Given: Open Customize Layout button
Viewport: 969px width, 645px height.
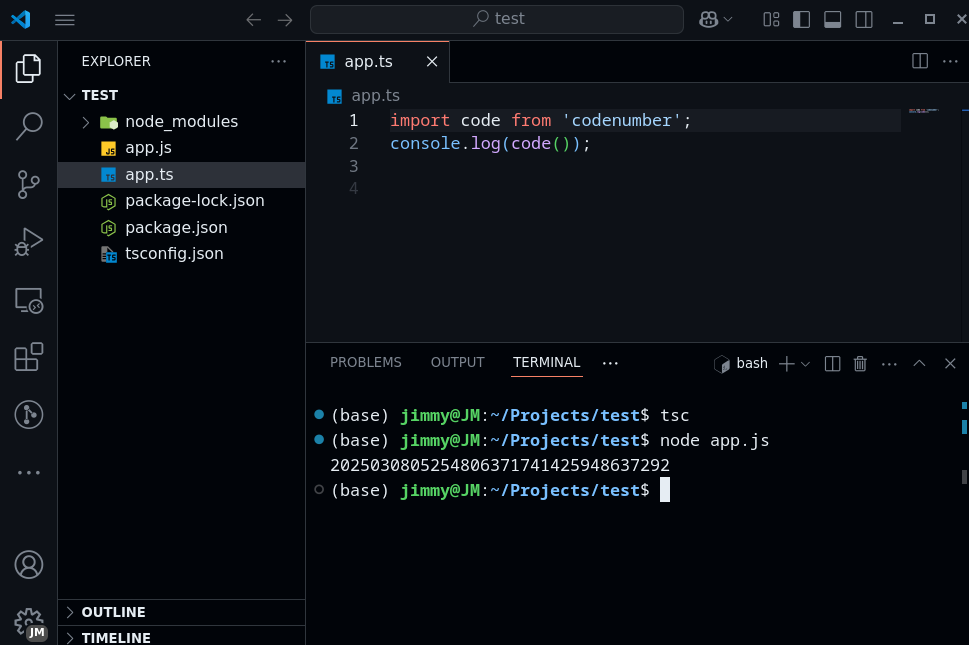Looking at the screenshot, I should pos(771,20).
